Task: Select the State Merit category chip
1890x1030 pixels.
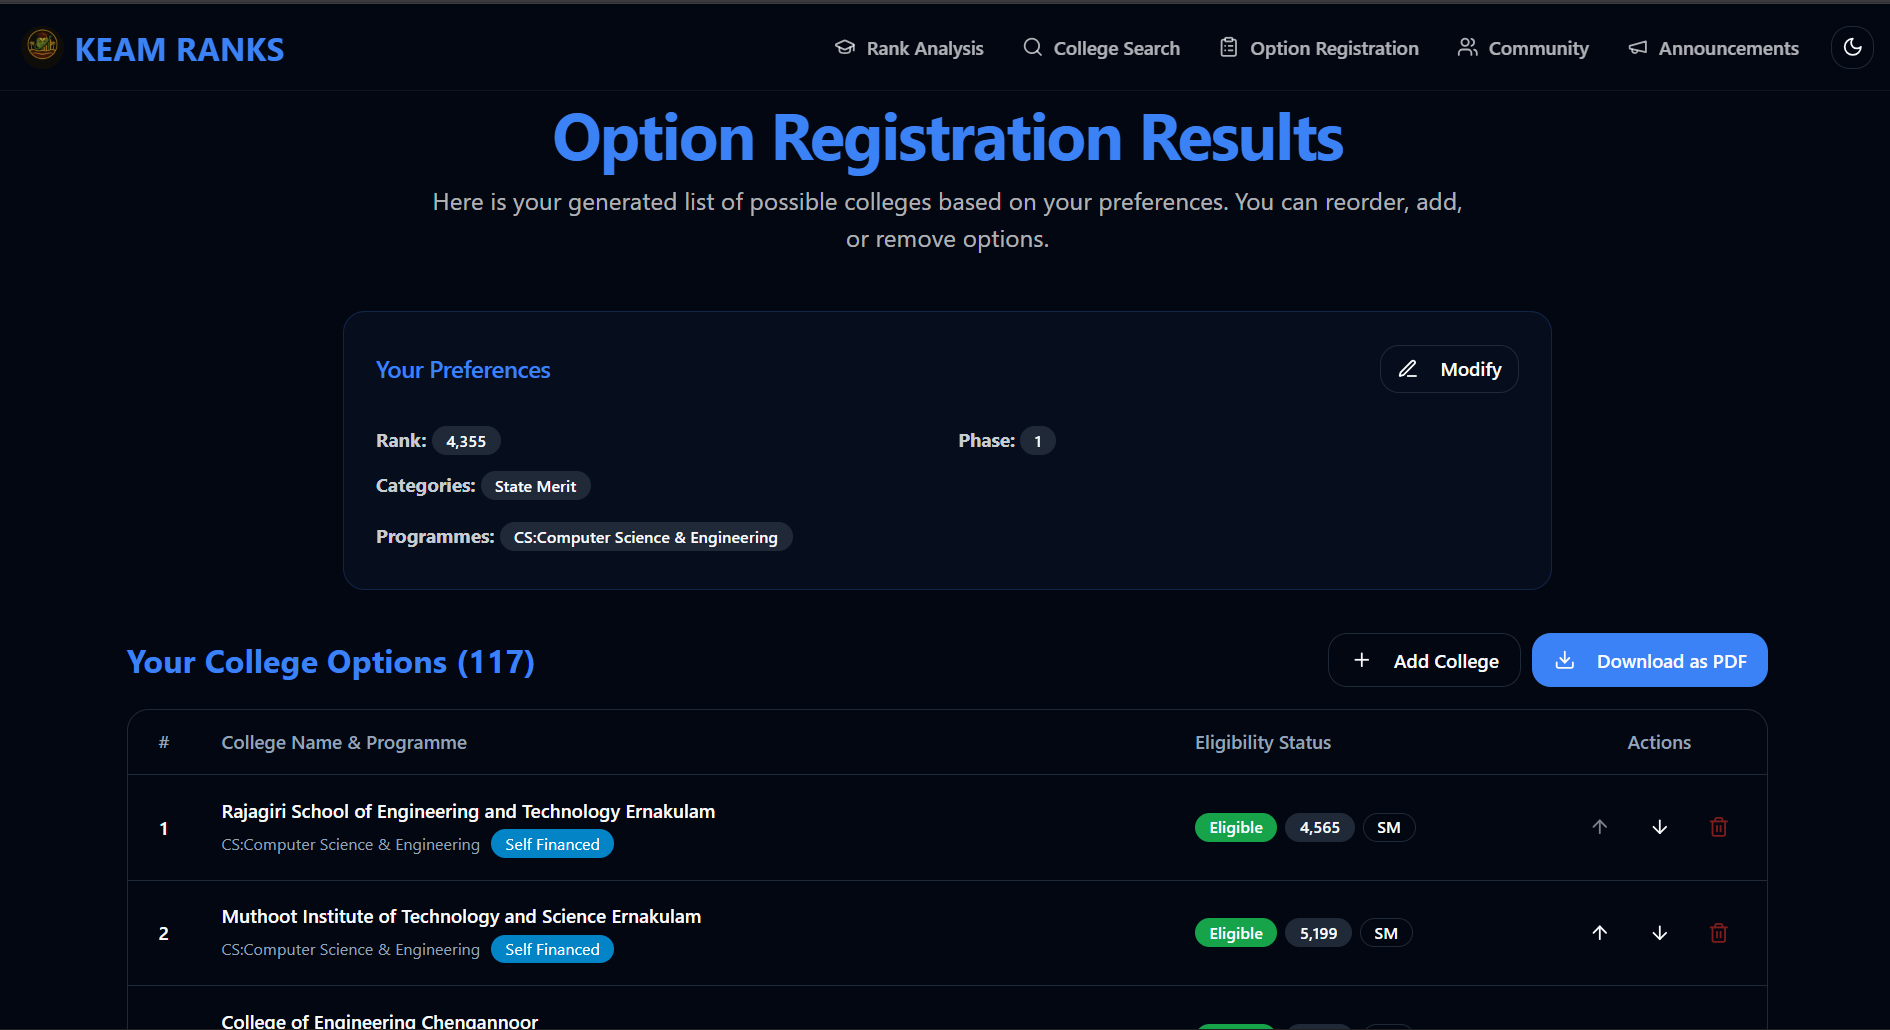Action: [x=536, y=485]
